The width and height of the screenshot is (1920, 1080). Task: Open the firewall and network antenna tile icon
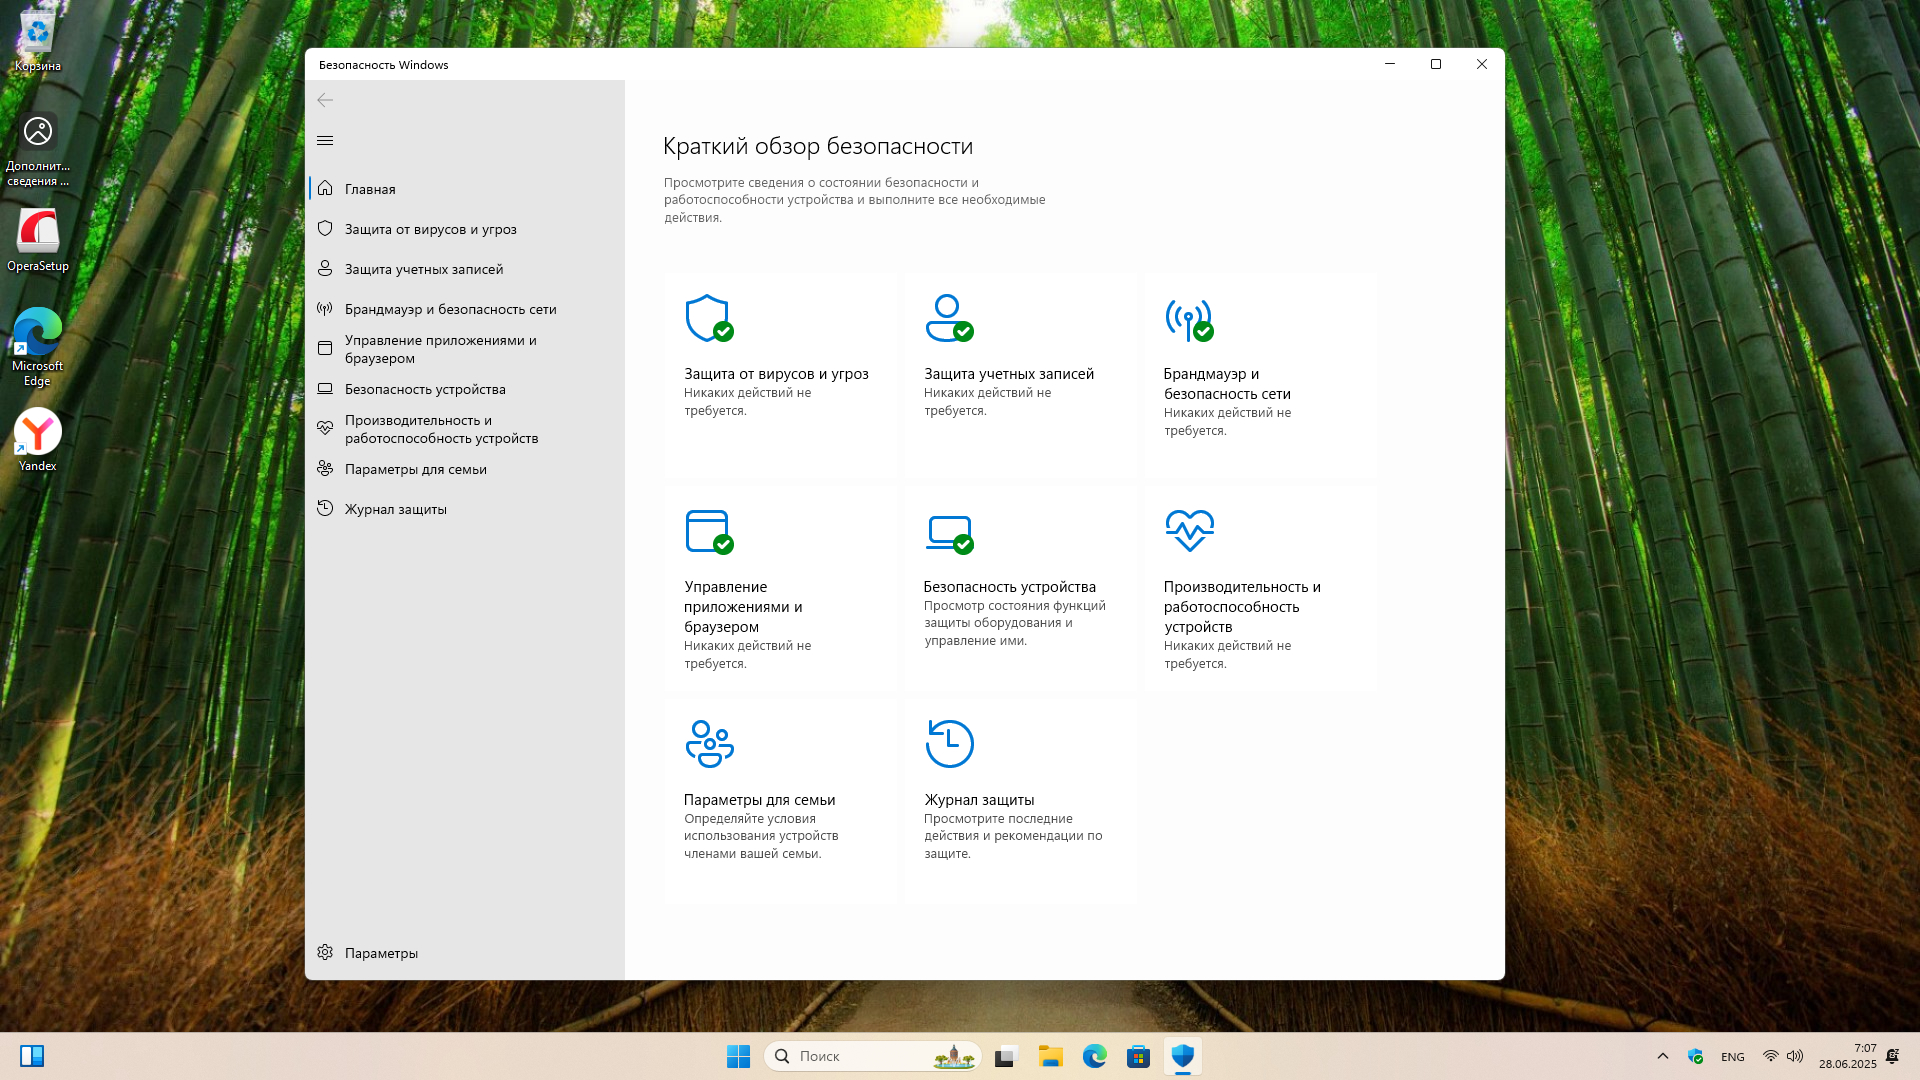(1188, 318)
